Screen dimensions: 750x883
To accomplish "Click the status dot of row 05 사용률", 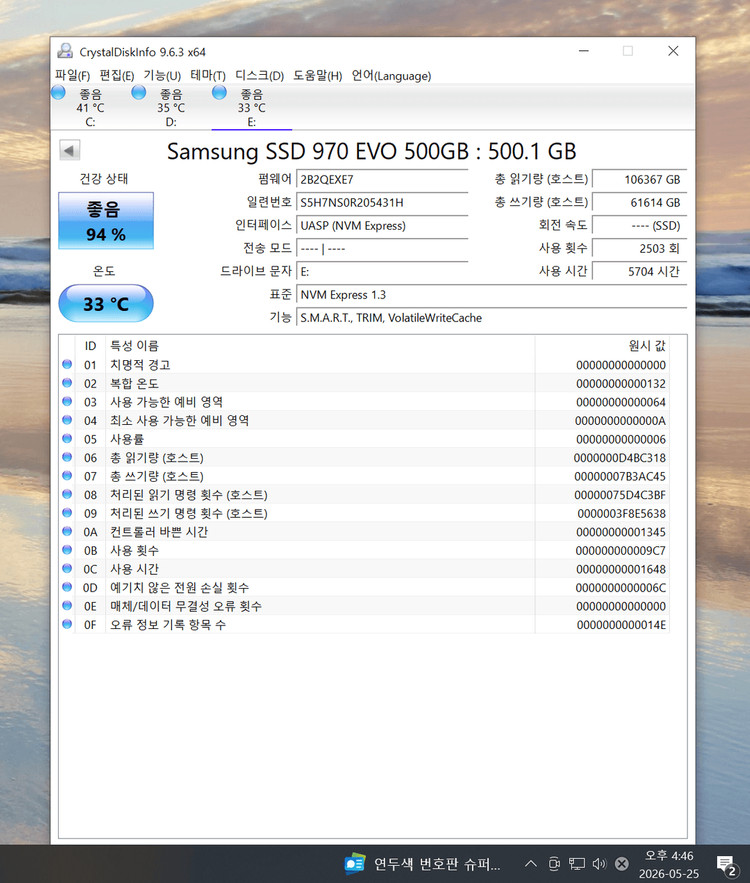I will 67,439.
